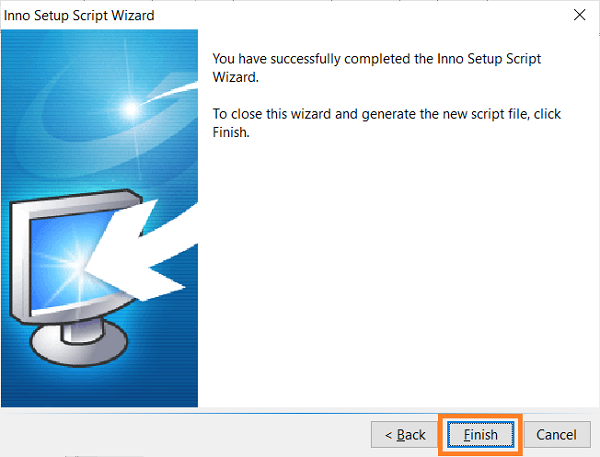
Task: Click the 'You have successfully completed' message
Action: click(377, 68)
